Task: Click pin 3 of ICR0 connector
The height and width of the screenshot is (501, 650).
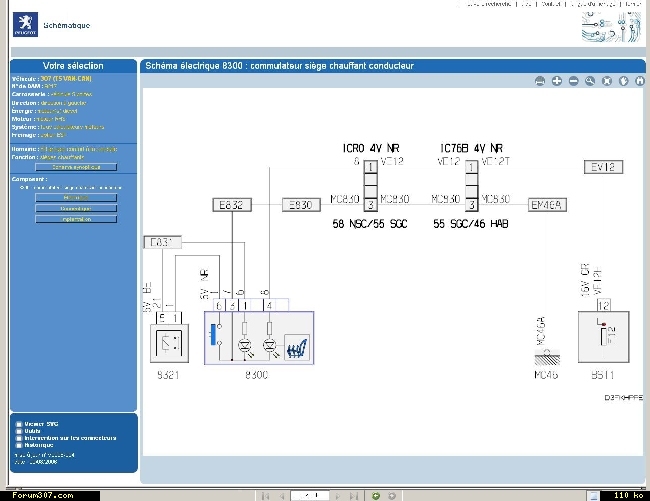Action: click(371, 205)
